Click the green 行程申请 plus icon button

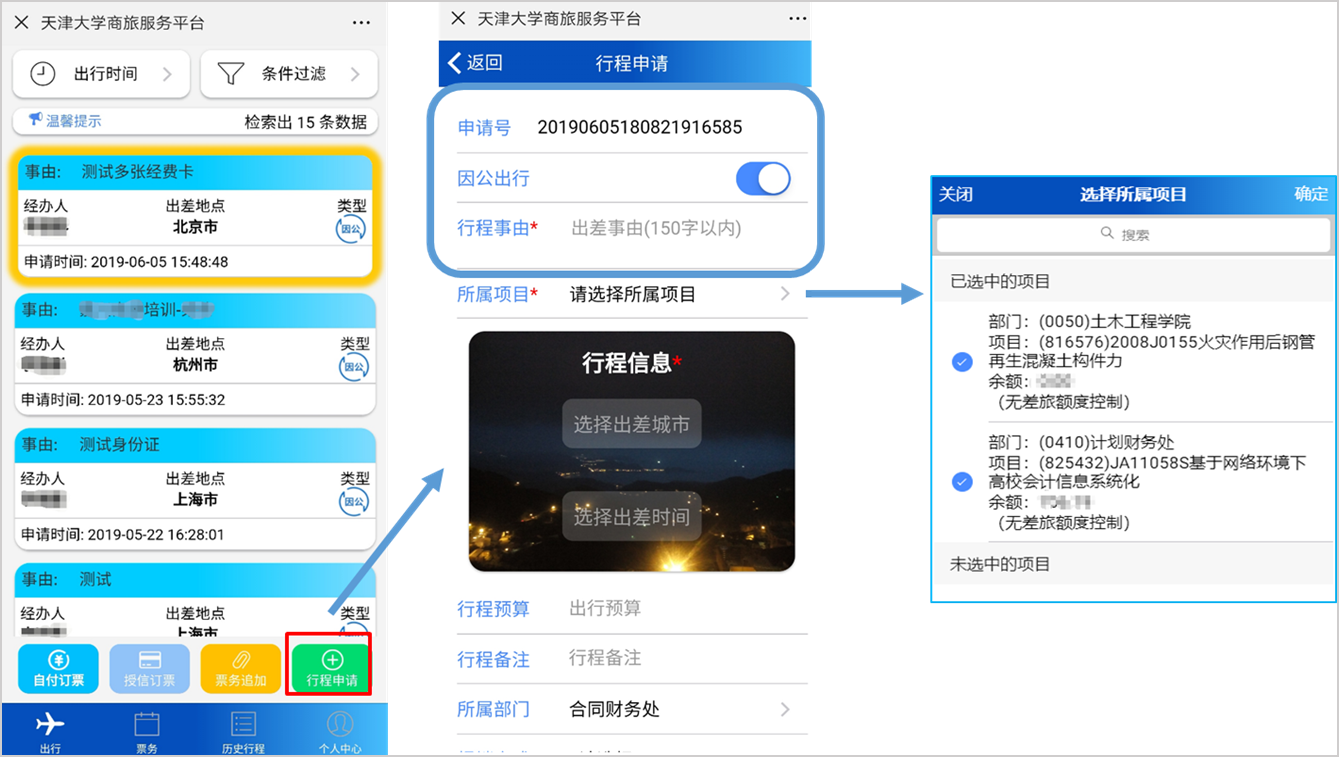pos(331,667)
